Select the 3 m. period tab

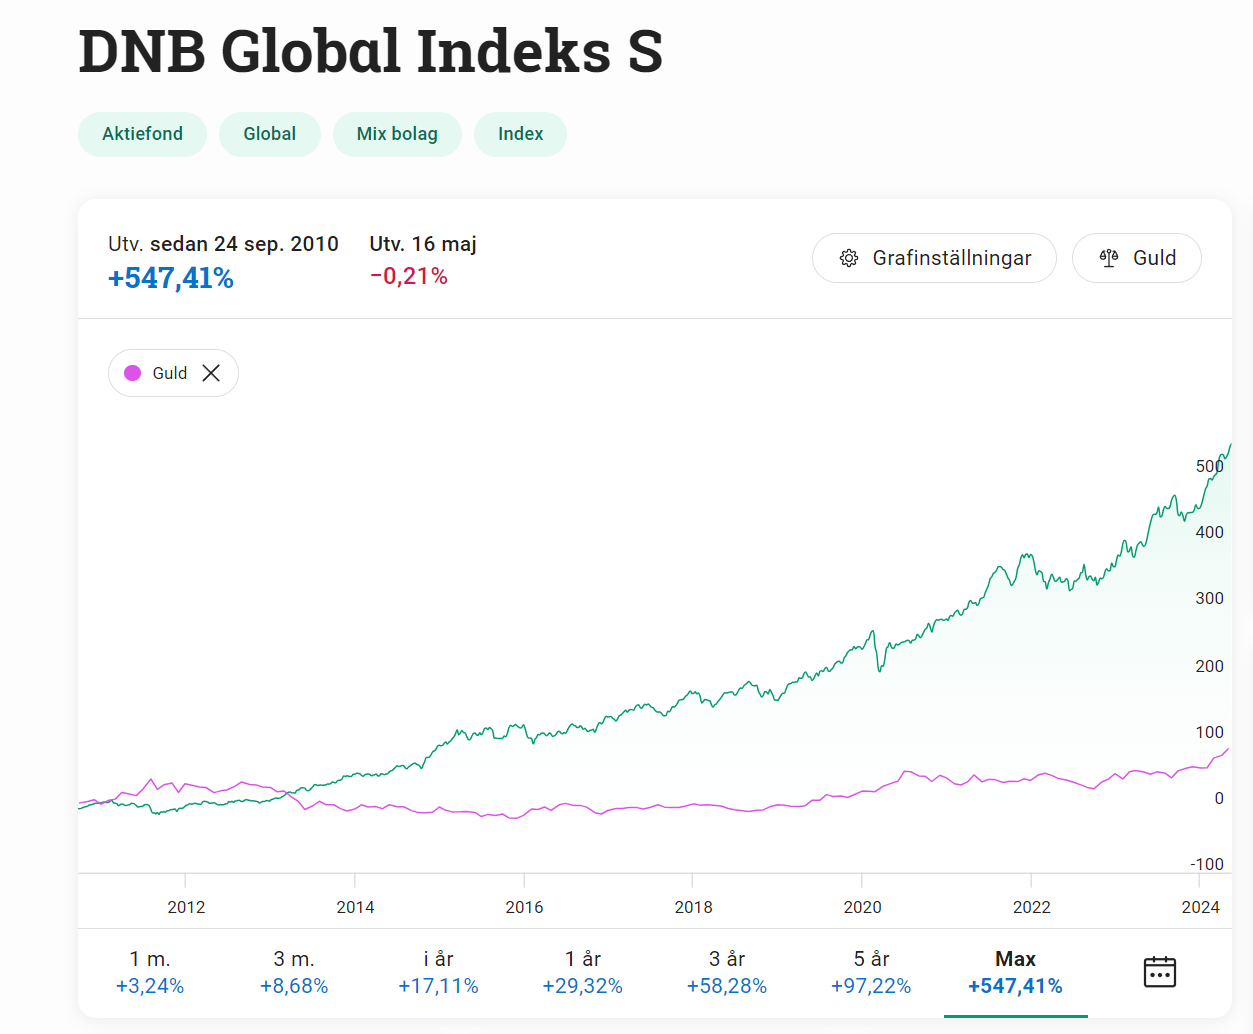294,972
